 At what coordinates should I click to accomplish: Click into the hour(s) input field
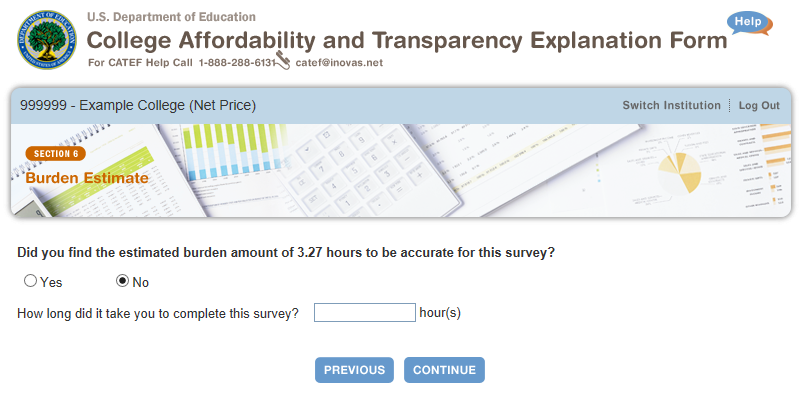(364, 313)
